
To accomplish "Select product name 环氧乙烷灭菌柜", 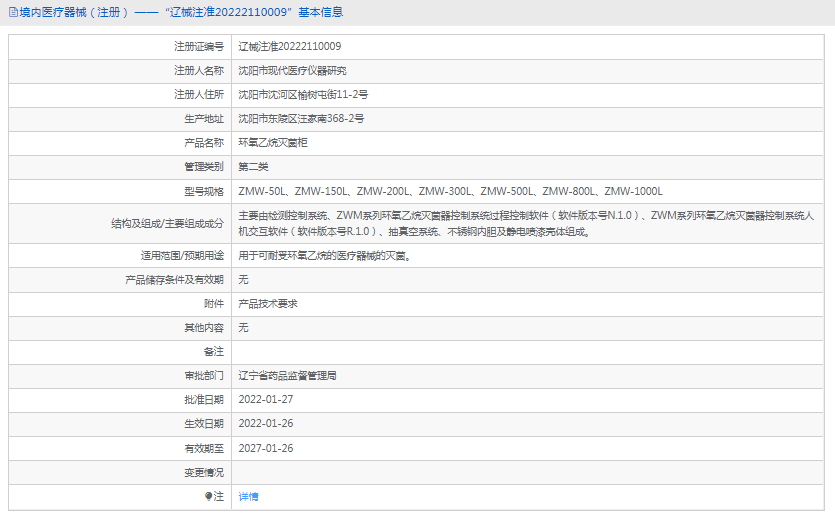I will coord(273,142).
